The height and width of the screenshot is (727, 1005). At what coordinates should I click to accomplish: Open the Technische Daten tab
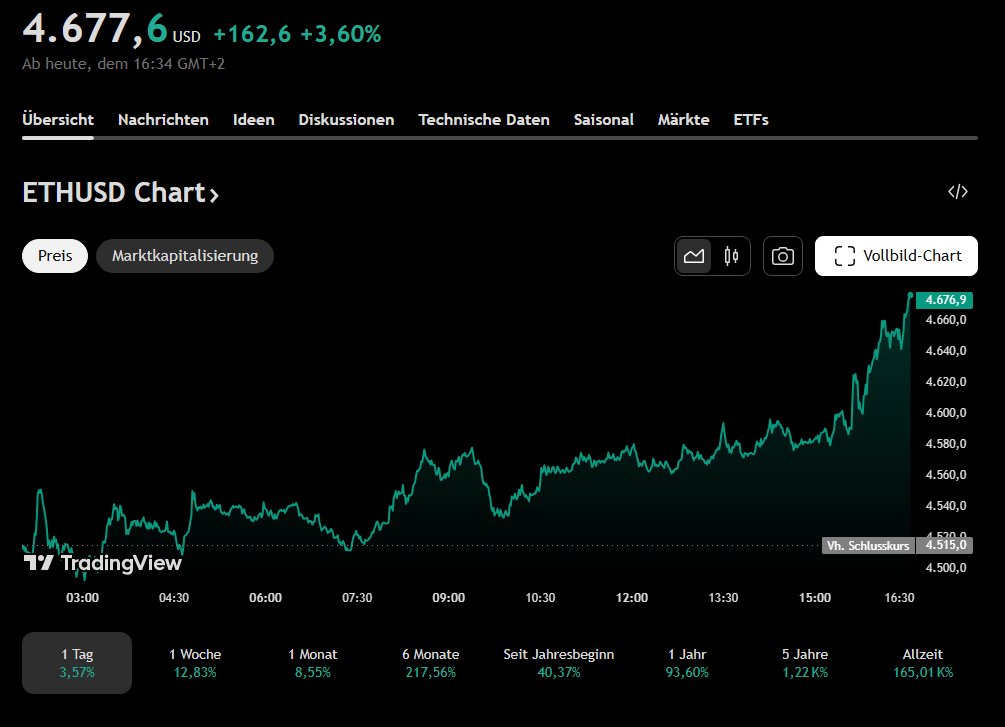pyautogui.click(x=483, y=119)
